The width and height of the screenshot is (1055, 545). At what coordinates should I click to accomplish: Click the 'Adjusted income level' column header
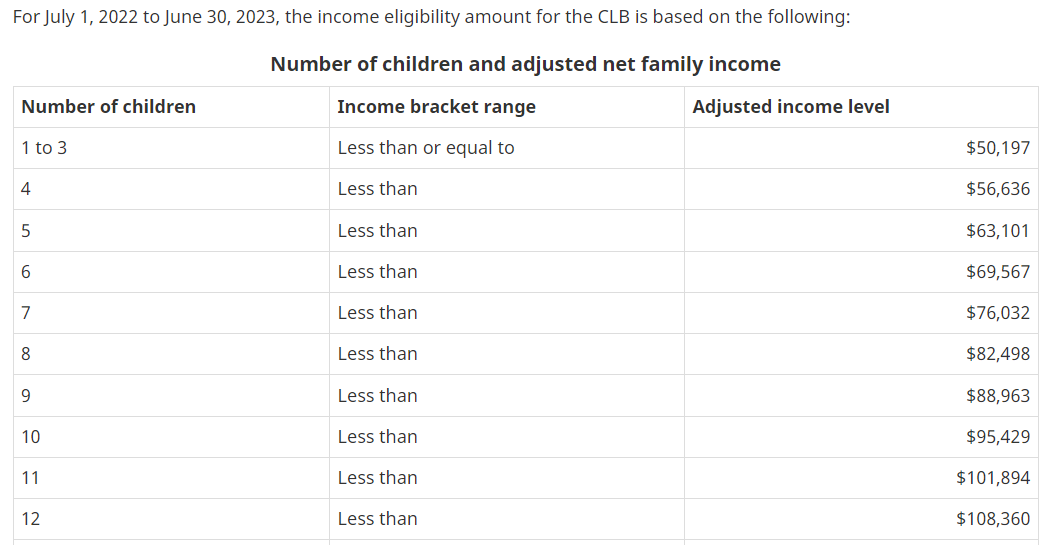(790, 107)
